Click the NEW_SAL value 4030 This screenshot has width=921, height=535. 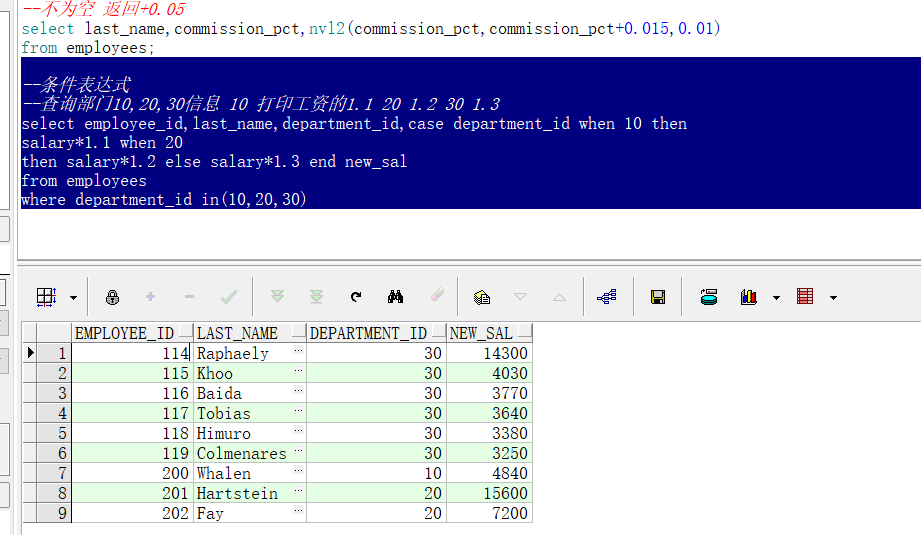(489, 373)
